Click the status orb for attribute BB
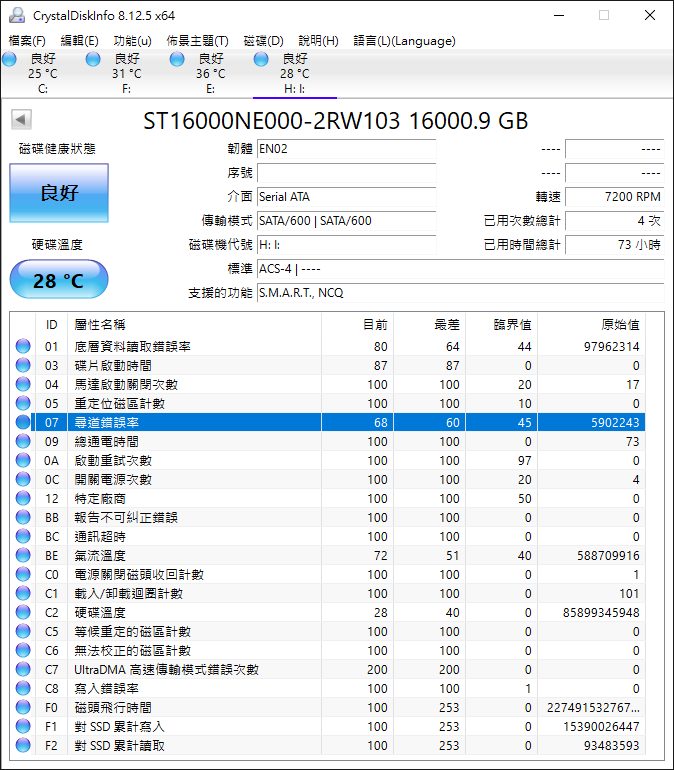This screenshot has height=770, width=674. click(23, 517)
